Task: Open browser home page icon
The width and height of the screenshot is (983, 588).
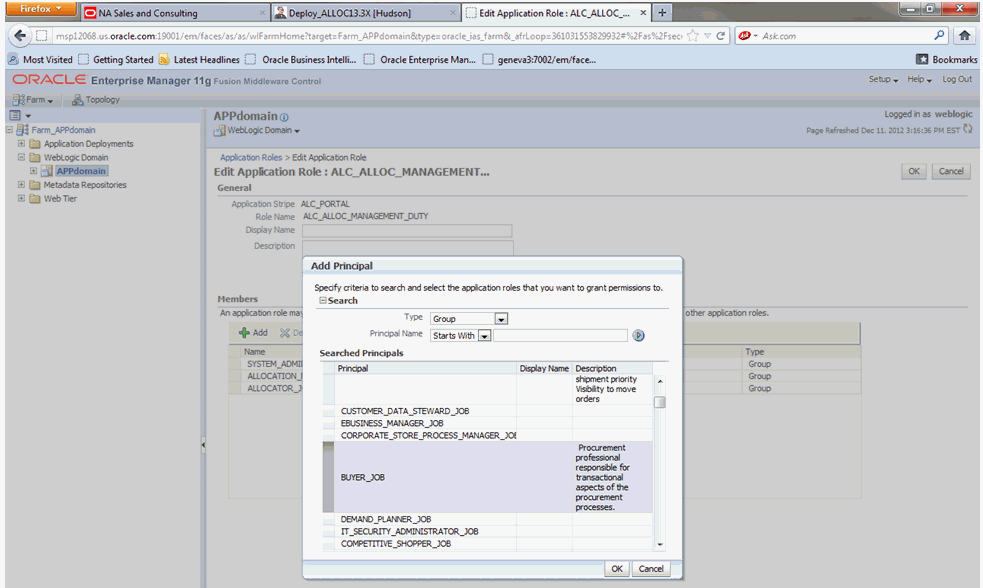Action: coord(964,36)
